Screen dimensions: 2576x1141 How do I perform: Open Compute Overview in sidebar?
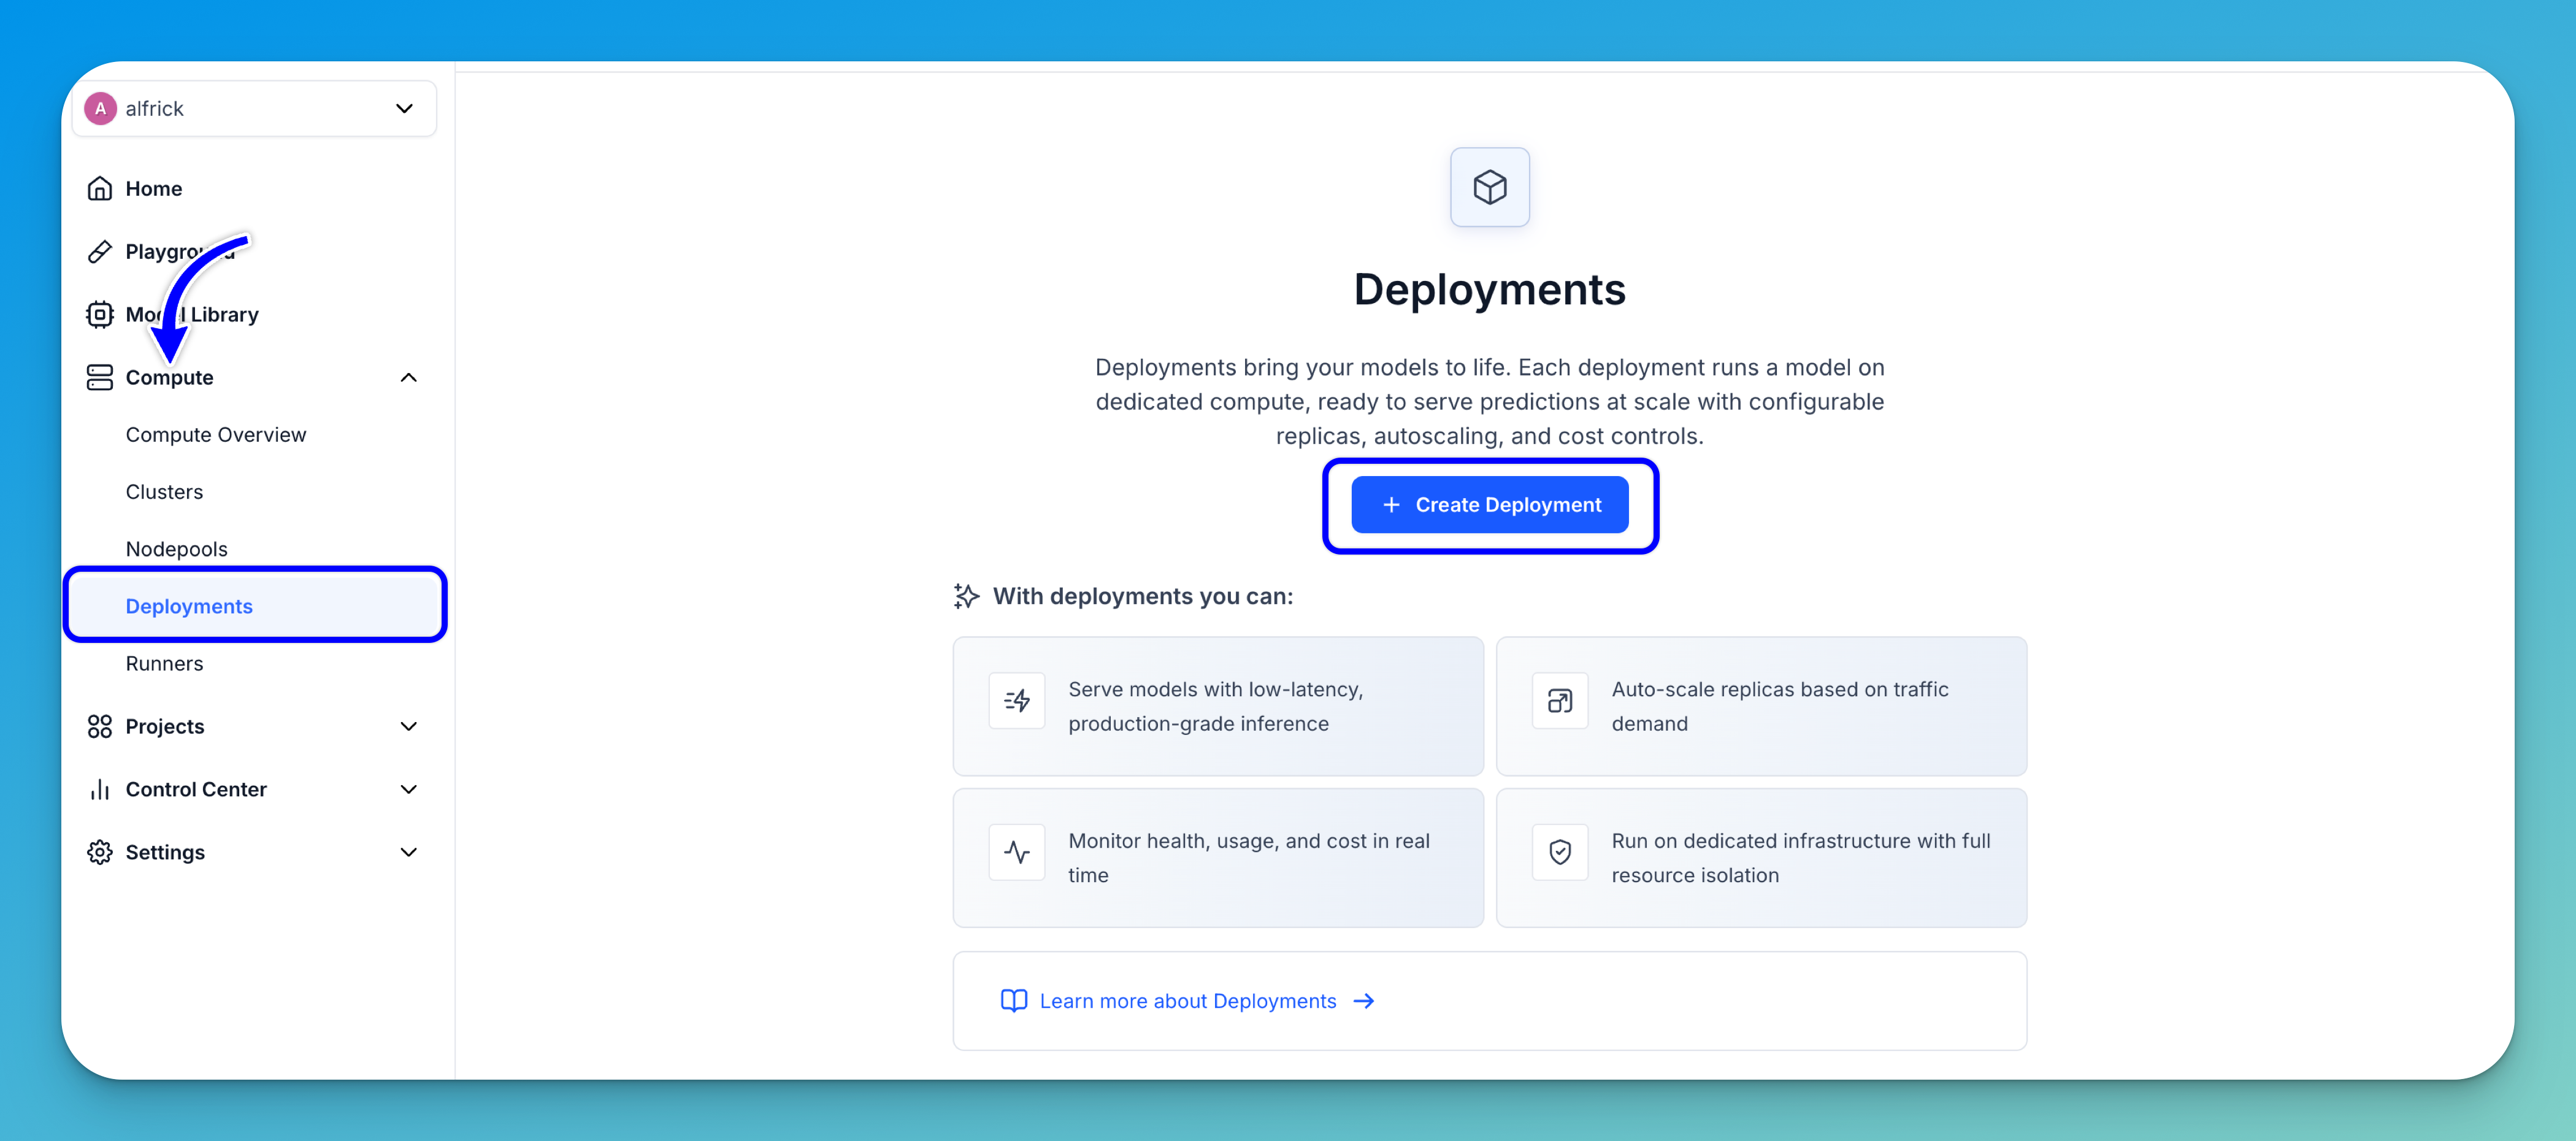pos(216,435)
